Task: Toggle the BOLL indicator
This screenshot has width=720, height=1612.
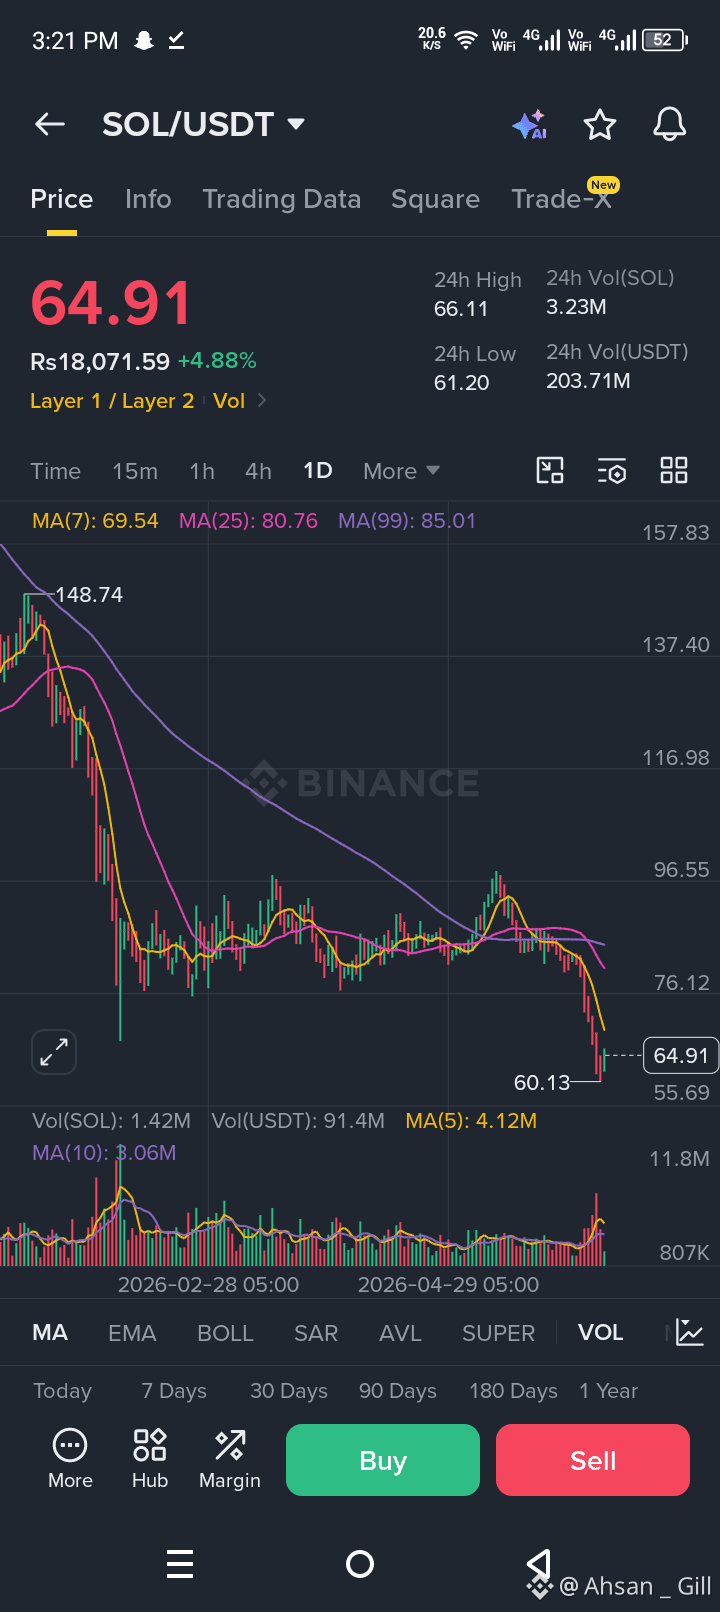Action: click(225, 1332)
